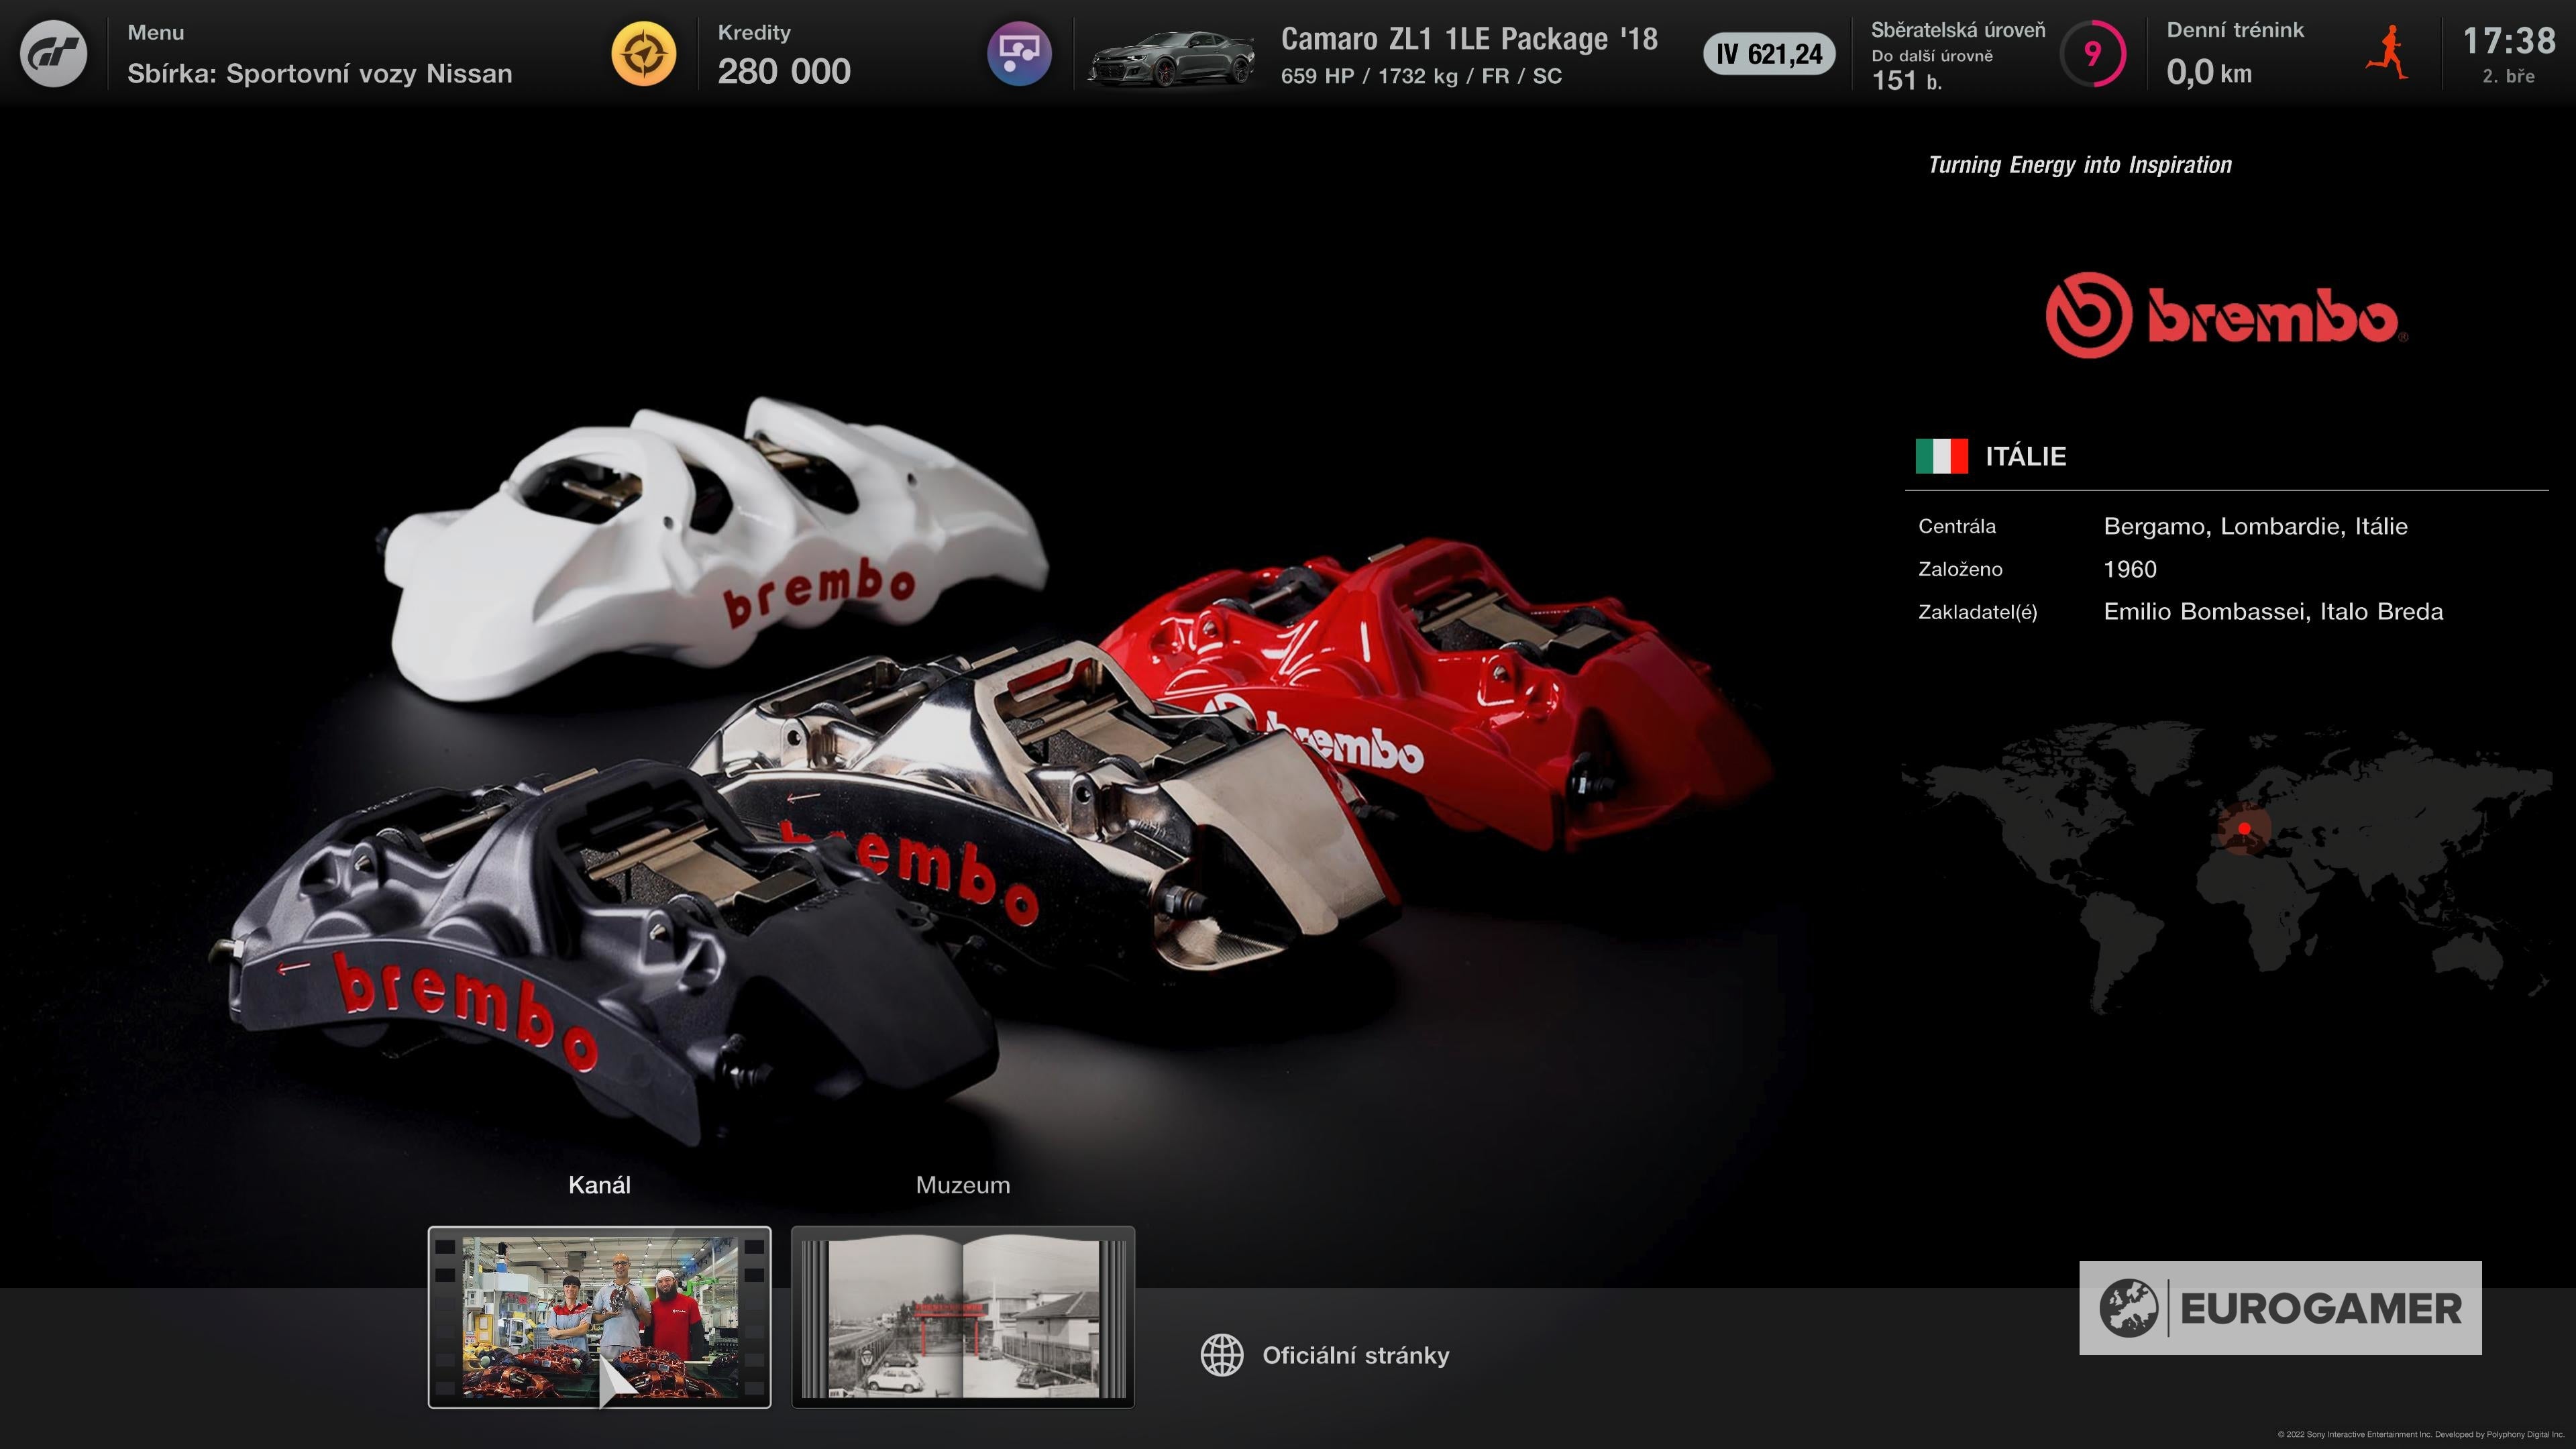Image resolution: width=2576 pixels, height=1449 pixels.
Task: Click the orange daily workout runner icon
Action: 2387,53
